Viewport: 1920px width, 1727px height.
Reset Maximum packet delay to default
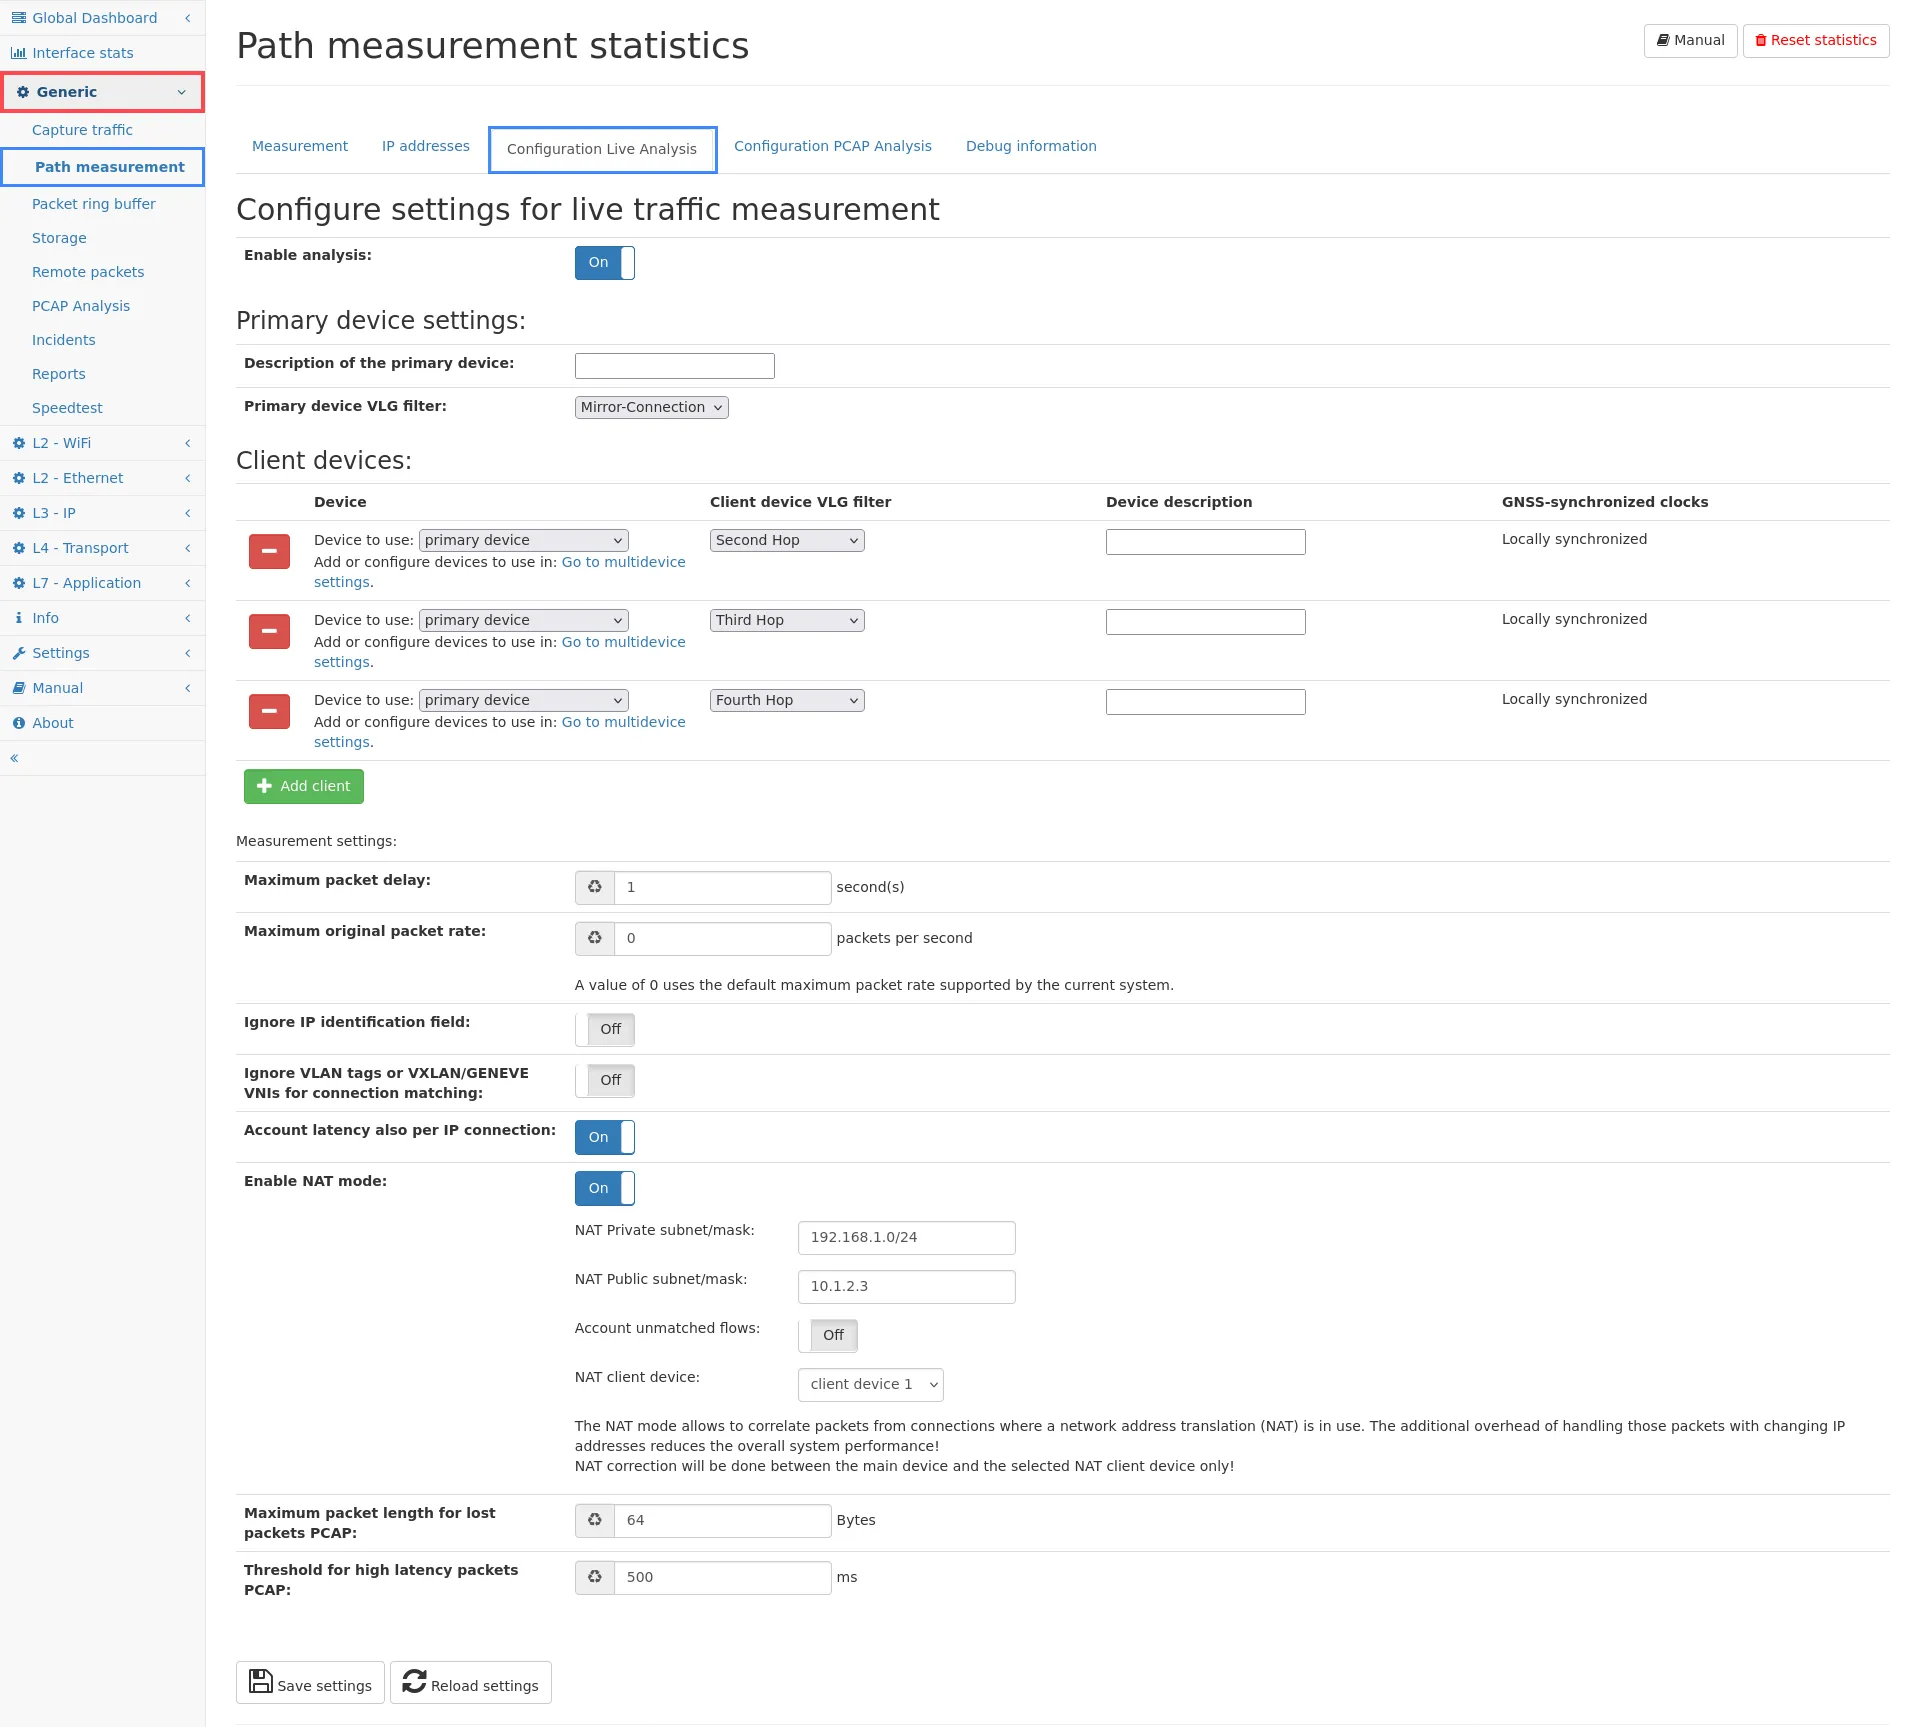pos(595,887)
